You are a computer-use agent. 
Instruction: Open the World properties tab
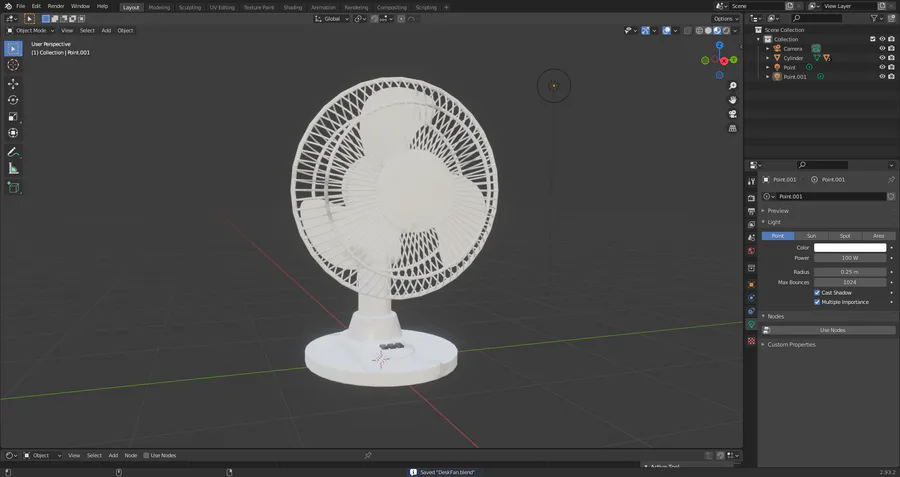751,251
